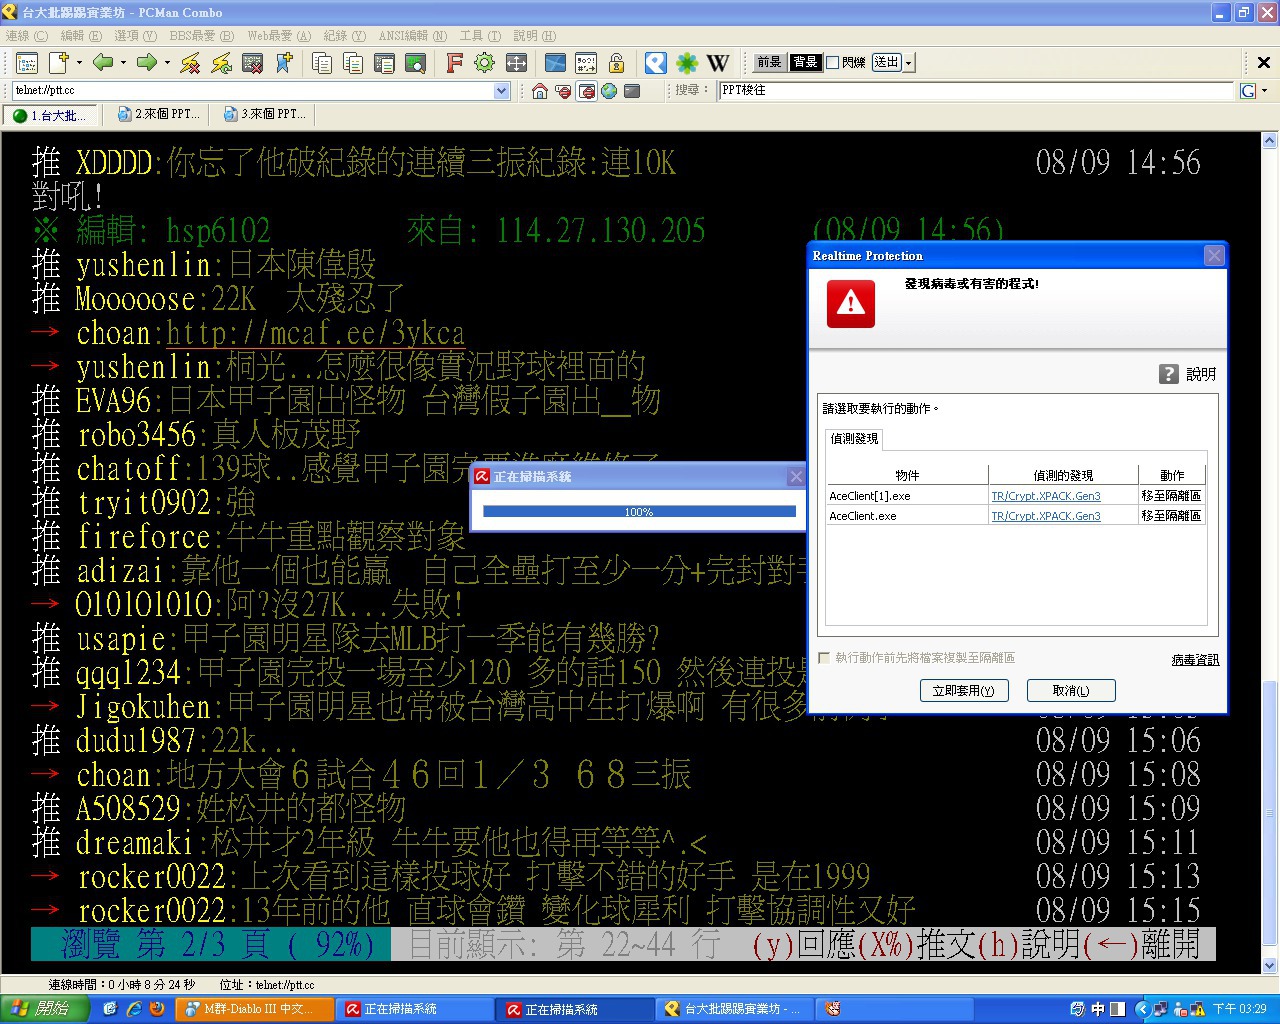This screenshot has height=1024, width=1280.
Task: Switch to tab 2.來個 PPT
Action: (x=160, y=115)
